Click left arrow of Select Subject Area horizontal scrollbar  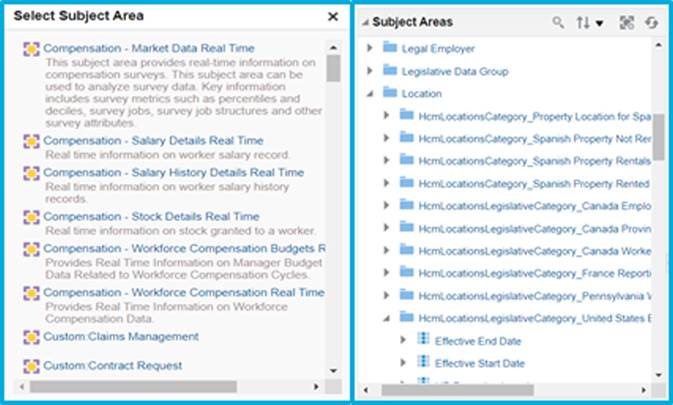[22, 387]
